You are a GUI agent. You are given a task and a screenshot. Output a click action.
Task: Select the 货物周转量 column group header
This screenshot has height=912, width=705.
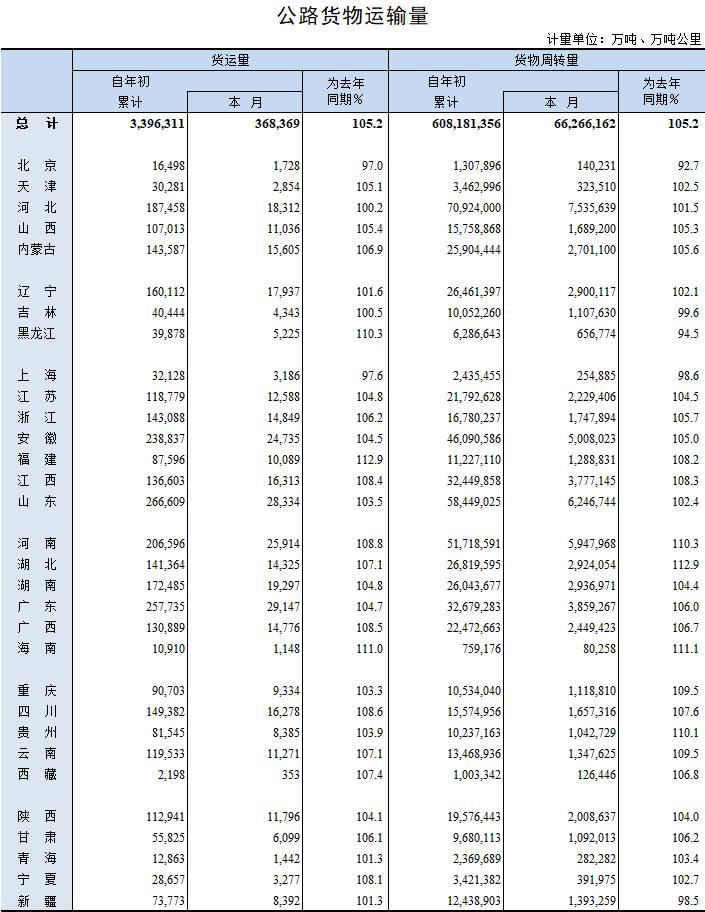pyautogui.click(x=546, y=60)
